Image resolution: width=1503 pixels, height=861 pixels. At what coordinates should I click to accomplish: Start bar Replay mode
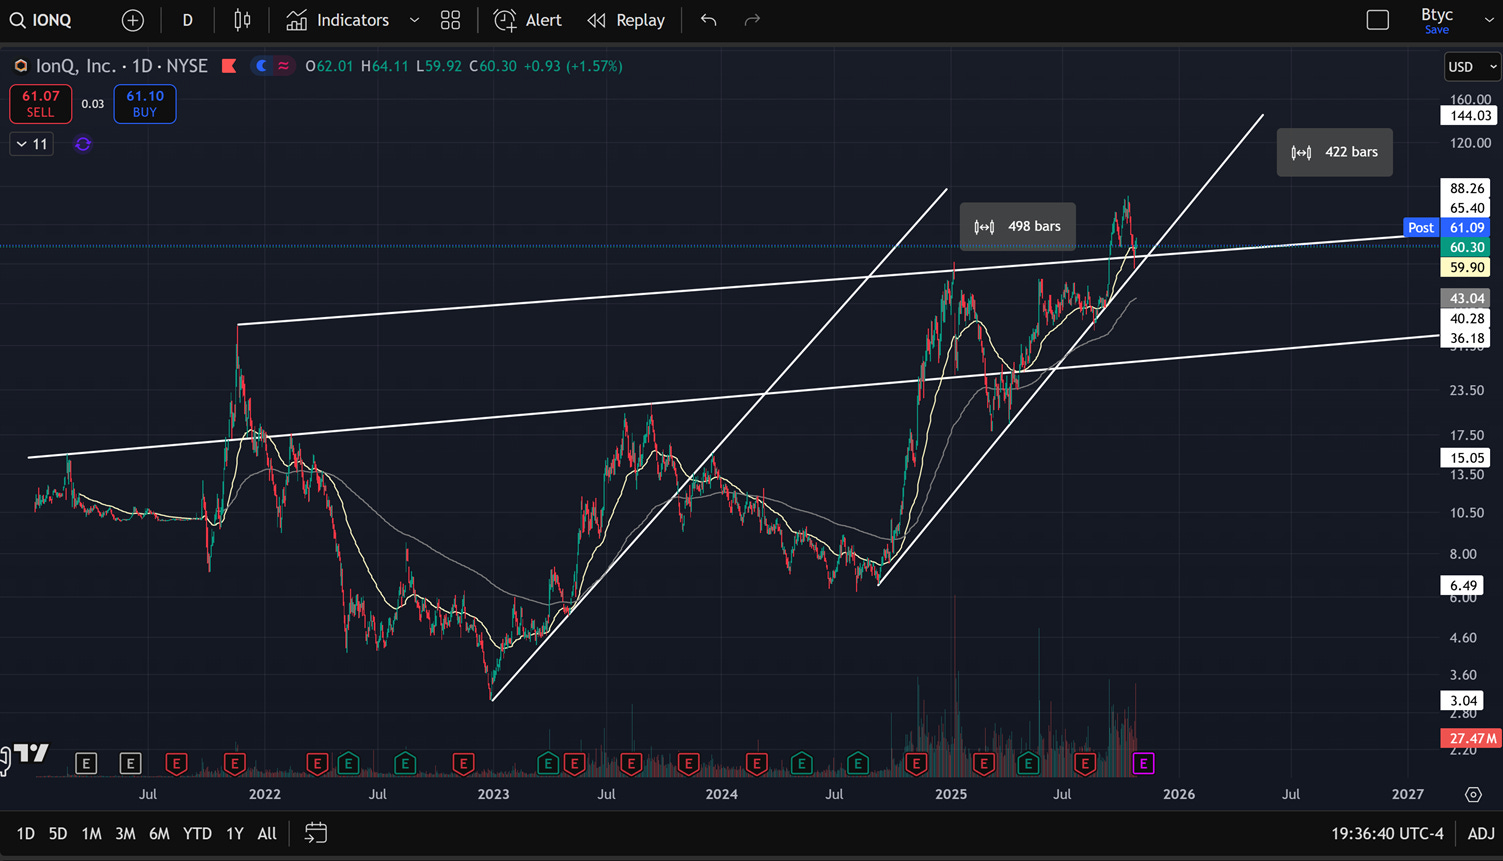626,20
